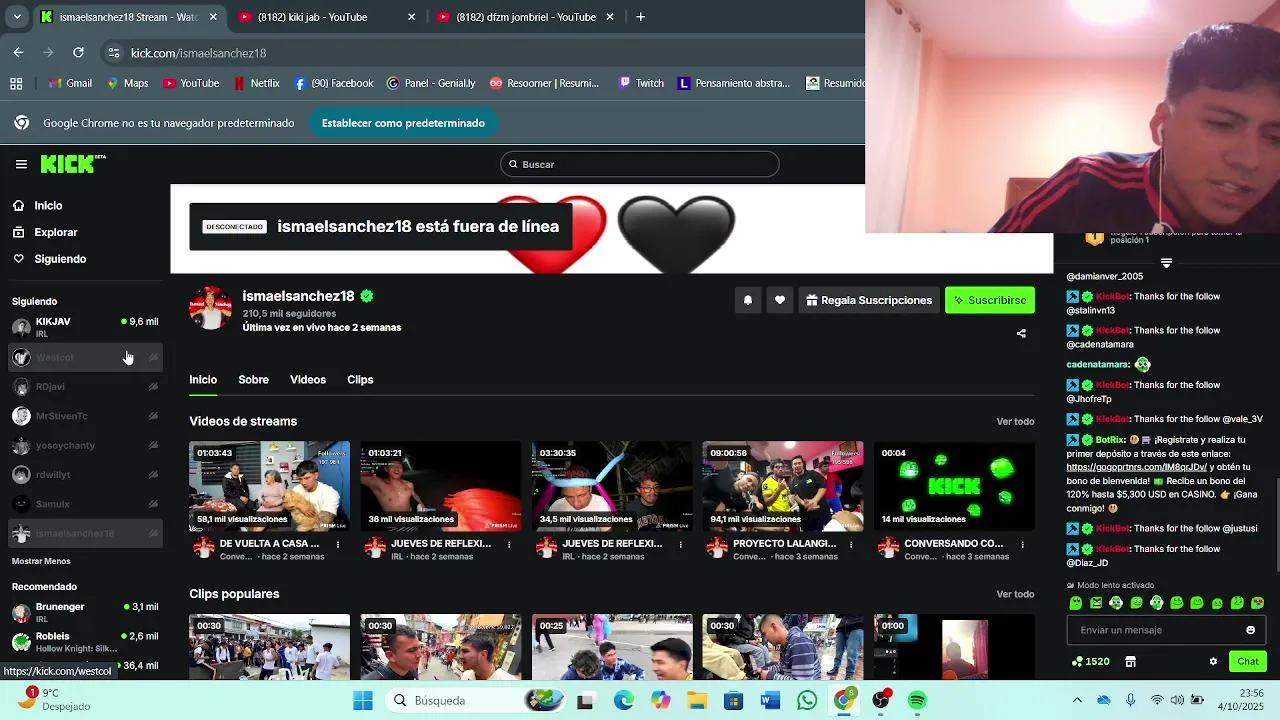Screen dimensions: 1280x720
Task: Open the Maps bookmark
Action: pos(127,83)
